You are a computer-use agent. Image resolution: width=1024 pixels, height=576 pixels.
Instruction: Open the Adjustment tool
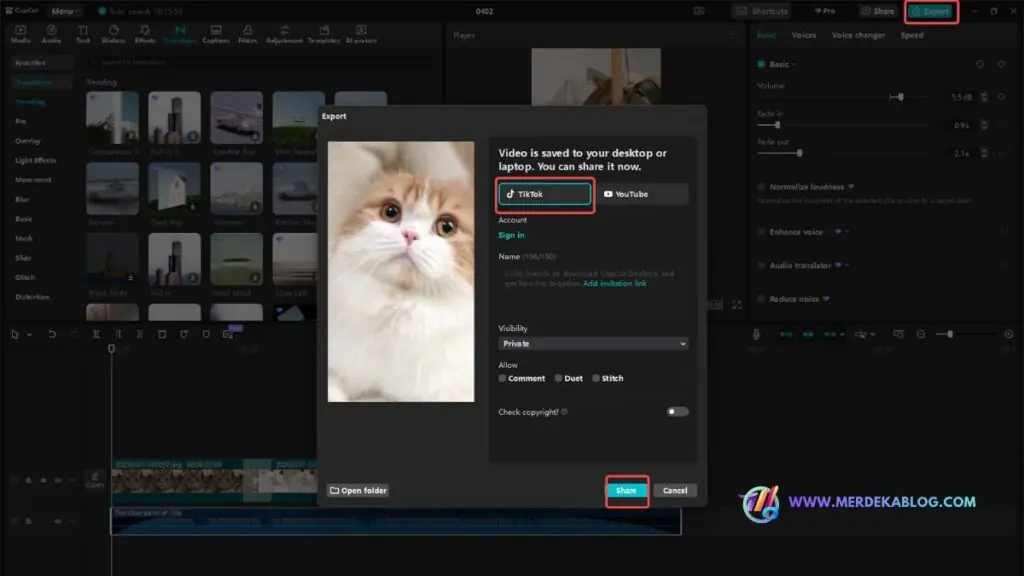pos(284,35)
